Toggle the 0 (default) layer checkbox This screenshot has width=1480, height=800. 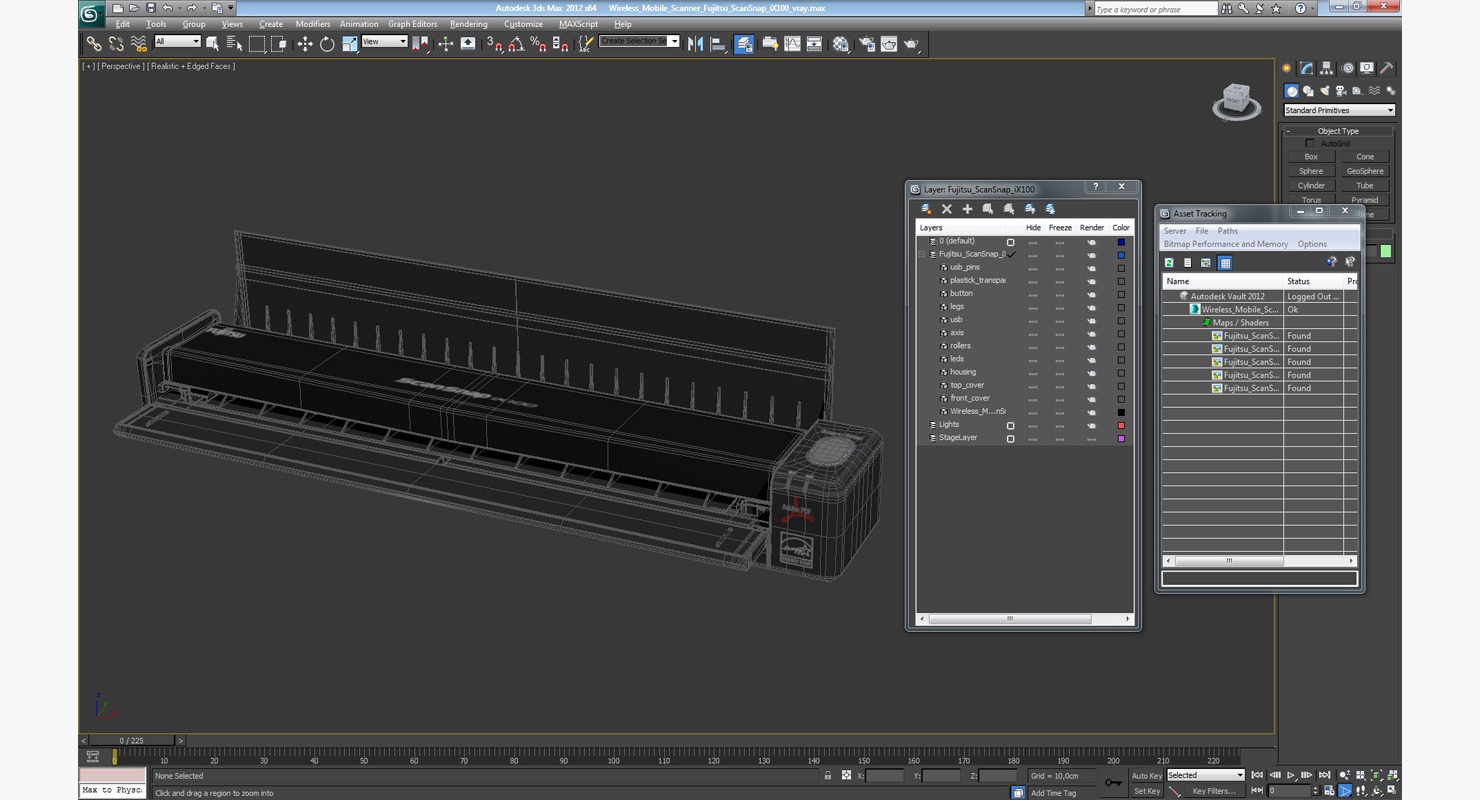click(1010, 242)
